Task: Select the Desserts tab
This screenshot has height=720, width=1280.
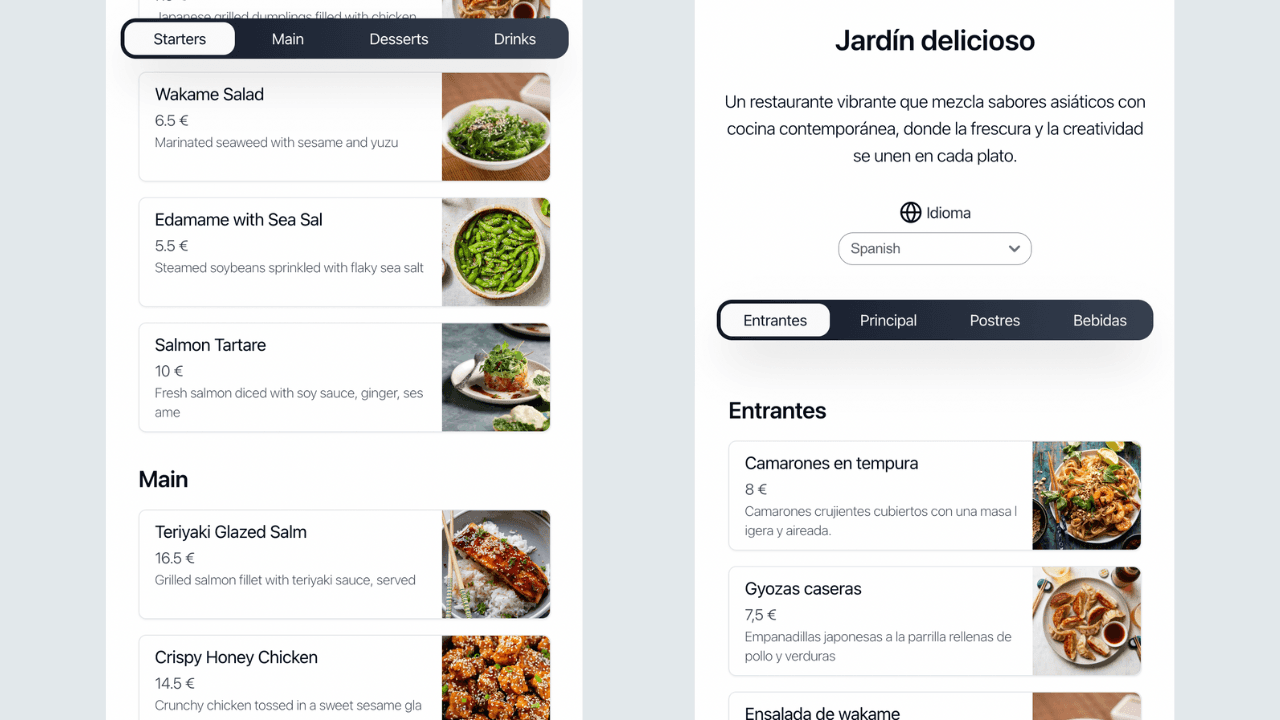Action: tap(399, 39)
